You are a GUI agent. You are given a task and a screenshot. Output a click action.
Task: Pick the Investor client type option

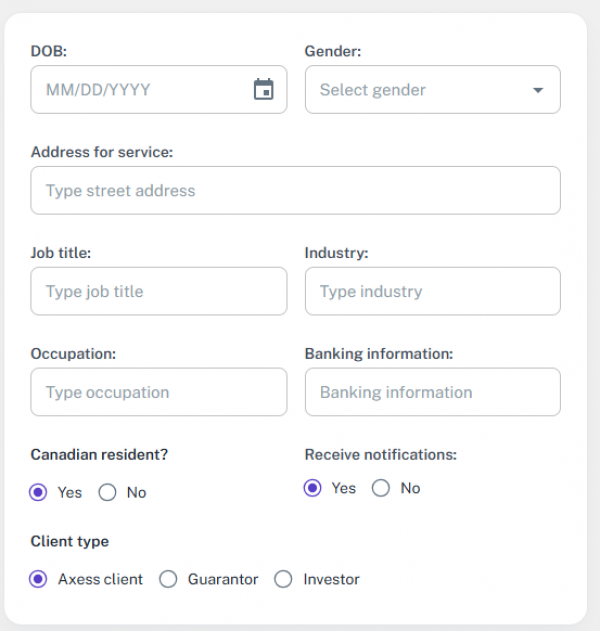(x=284, y=580)
